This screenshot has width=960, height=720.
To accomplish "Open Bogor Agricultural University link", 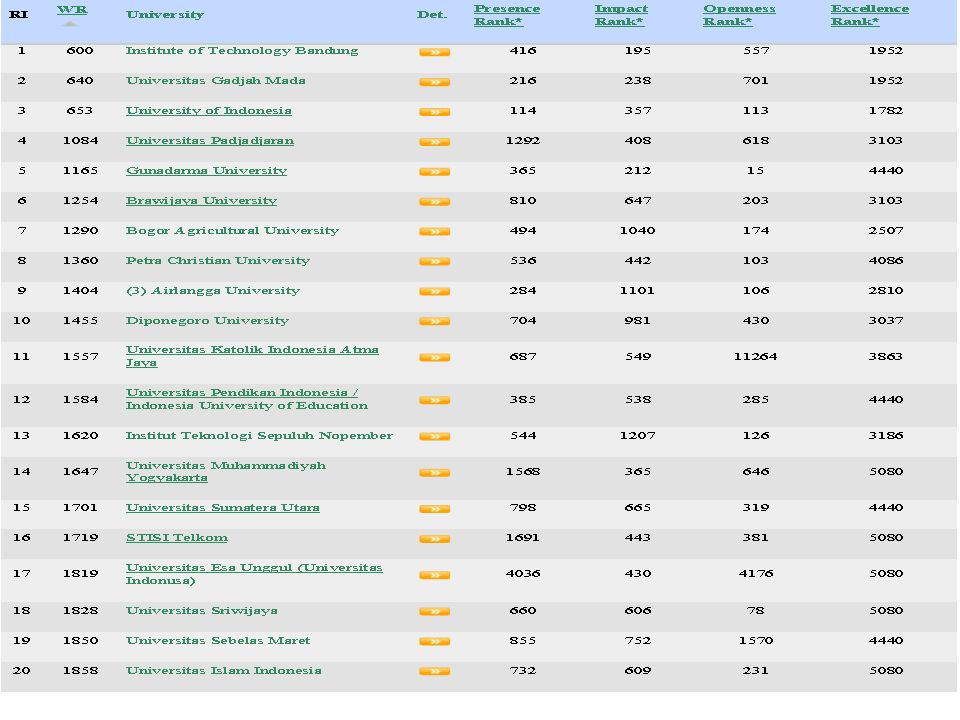I will (232, 231).
